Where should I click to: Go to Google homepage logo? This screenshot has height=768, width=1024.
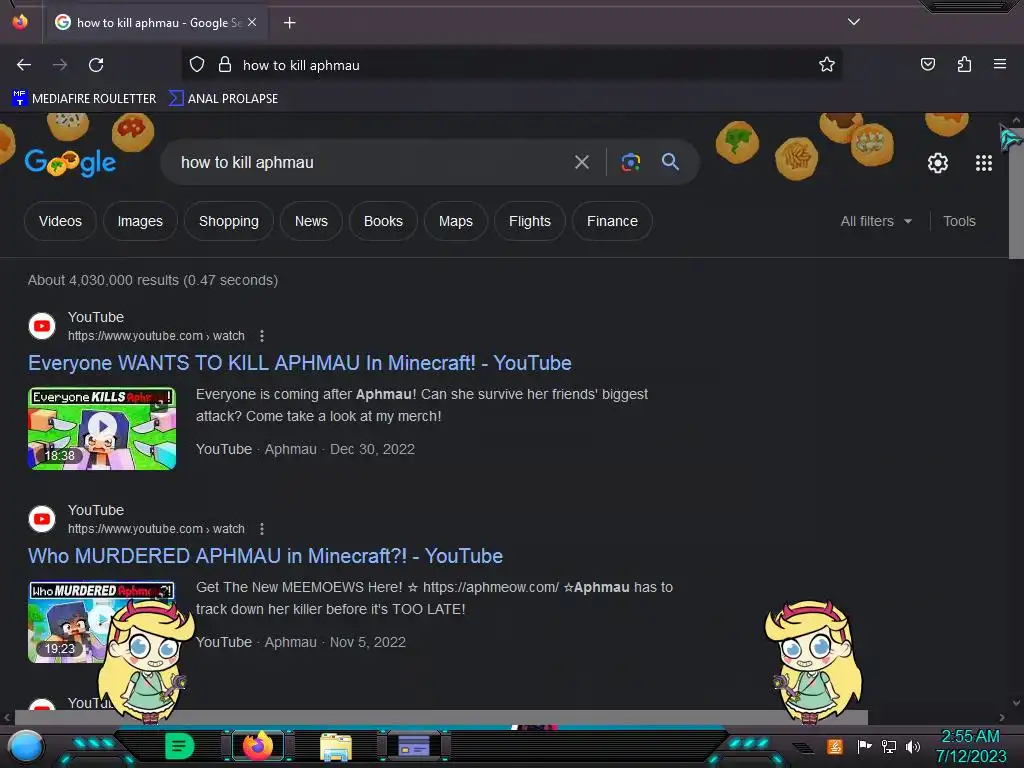coord(71,162)
